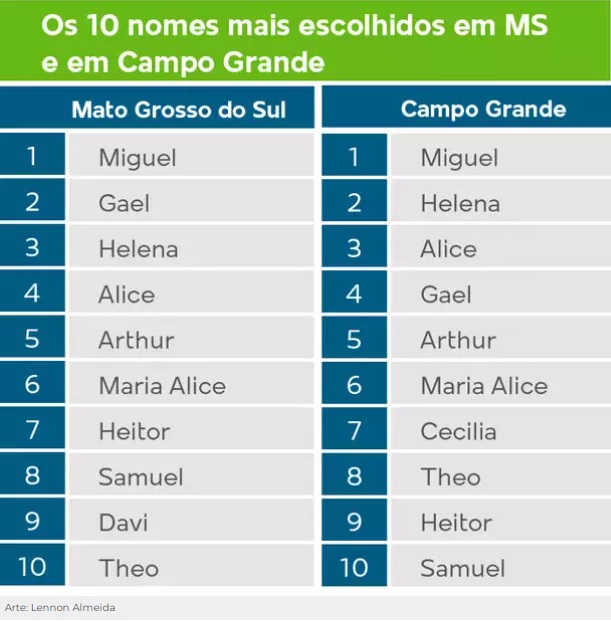Click the "Arte: Lennon Almeida" credit text

tap(60, 607)
